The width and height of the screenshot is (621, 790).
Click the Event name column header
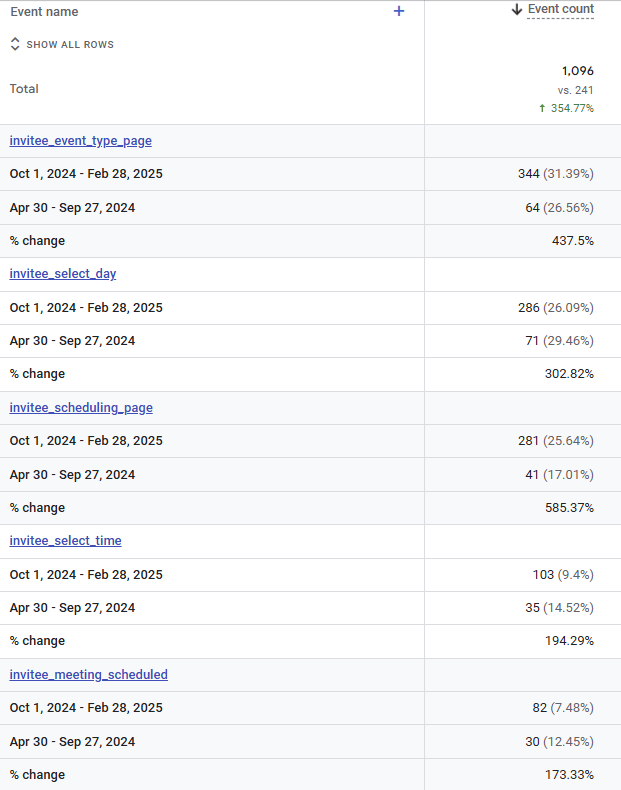(x=44, y=12)
